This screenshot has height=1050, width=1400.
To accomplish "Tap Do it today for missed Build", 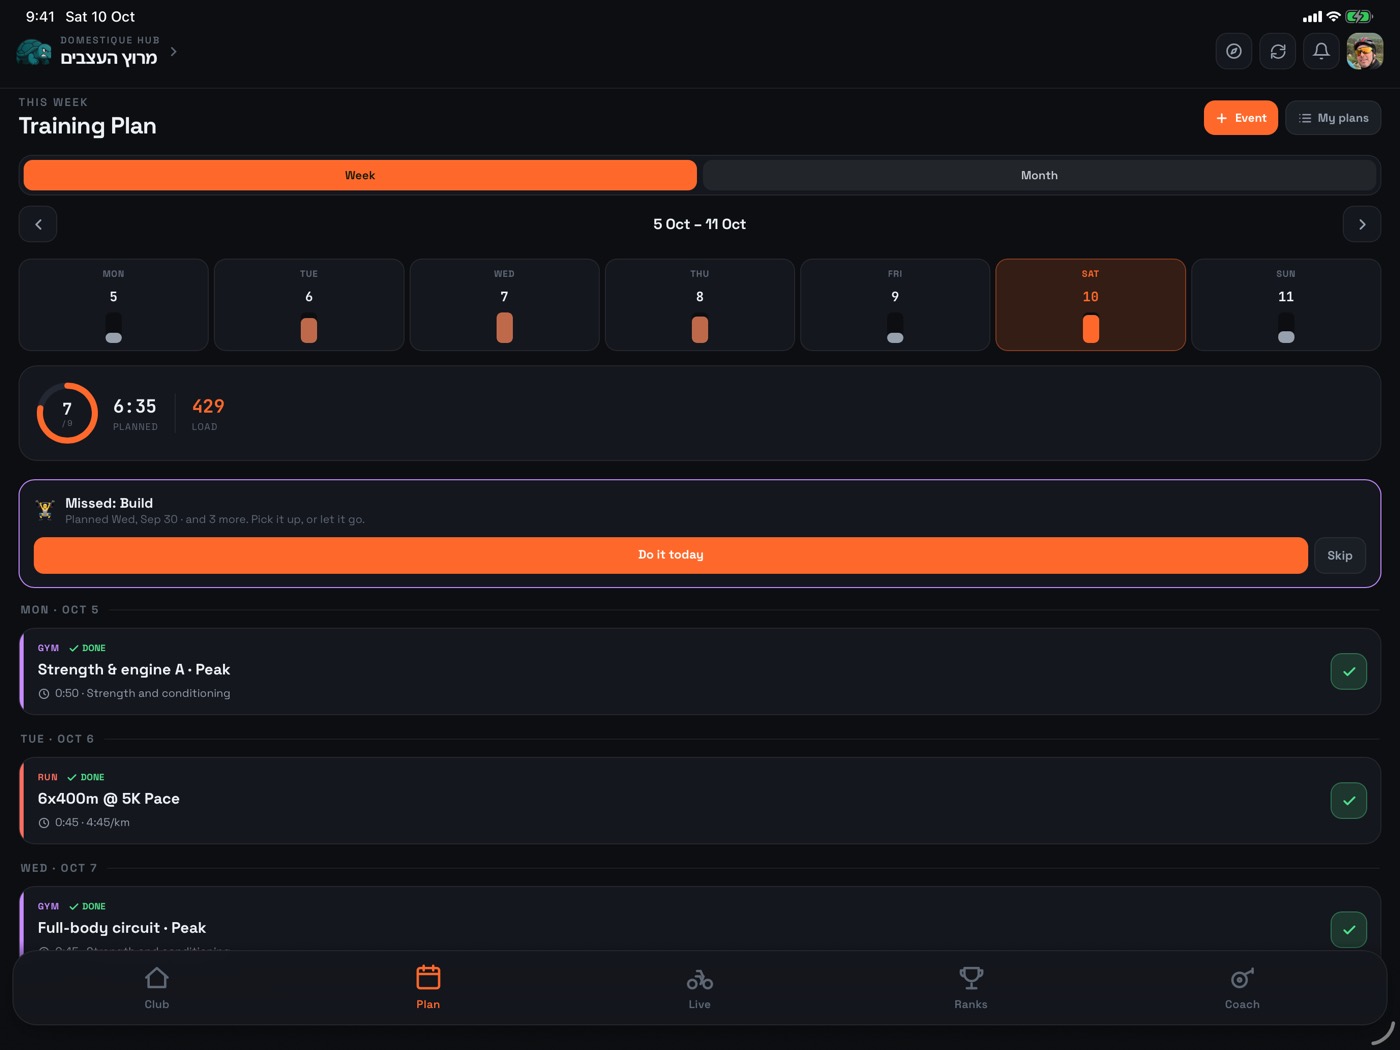I will coord(671,555).
